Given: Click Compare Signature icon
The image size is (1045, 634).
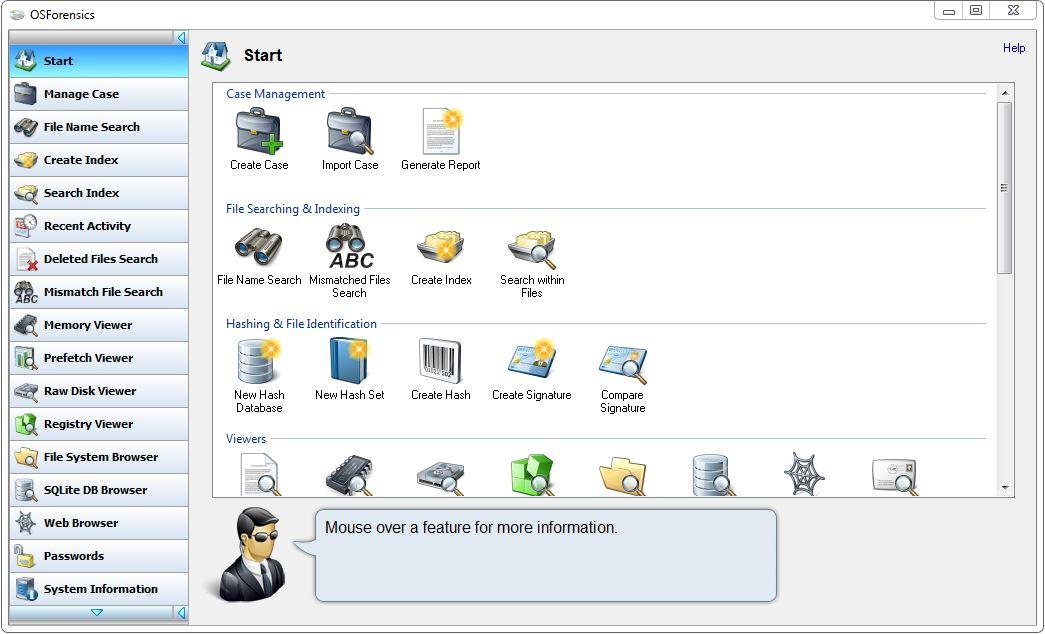Looking at the screenshot, I should (622, 364).
